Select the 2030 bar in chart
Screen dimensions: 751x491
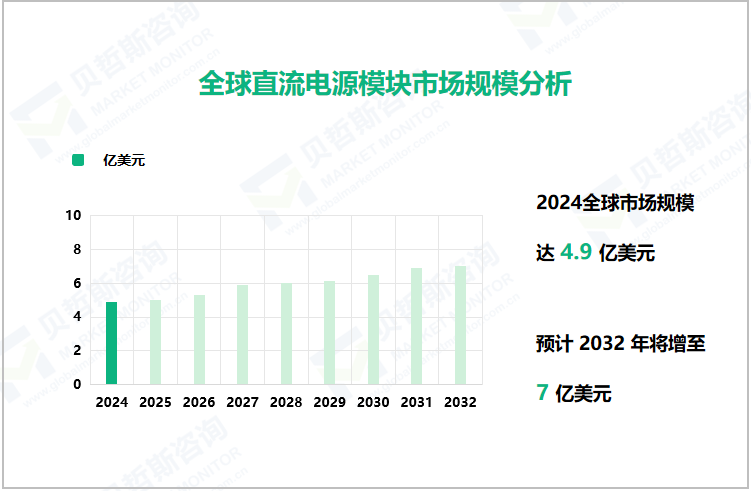tap(373, 330)
